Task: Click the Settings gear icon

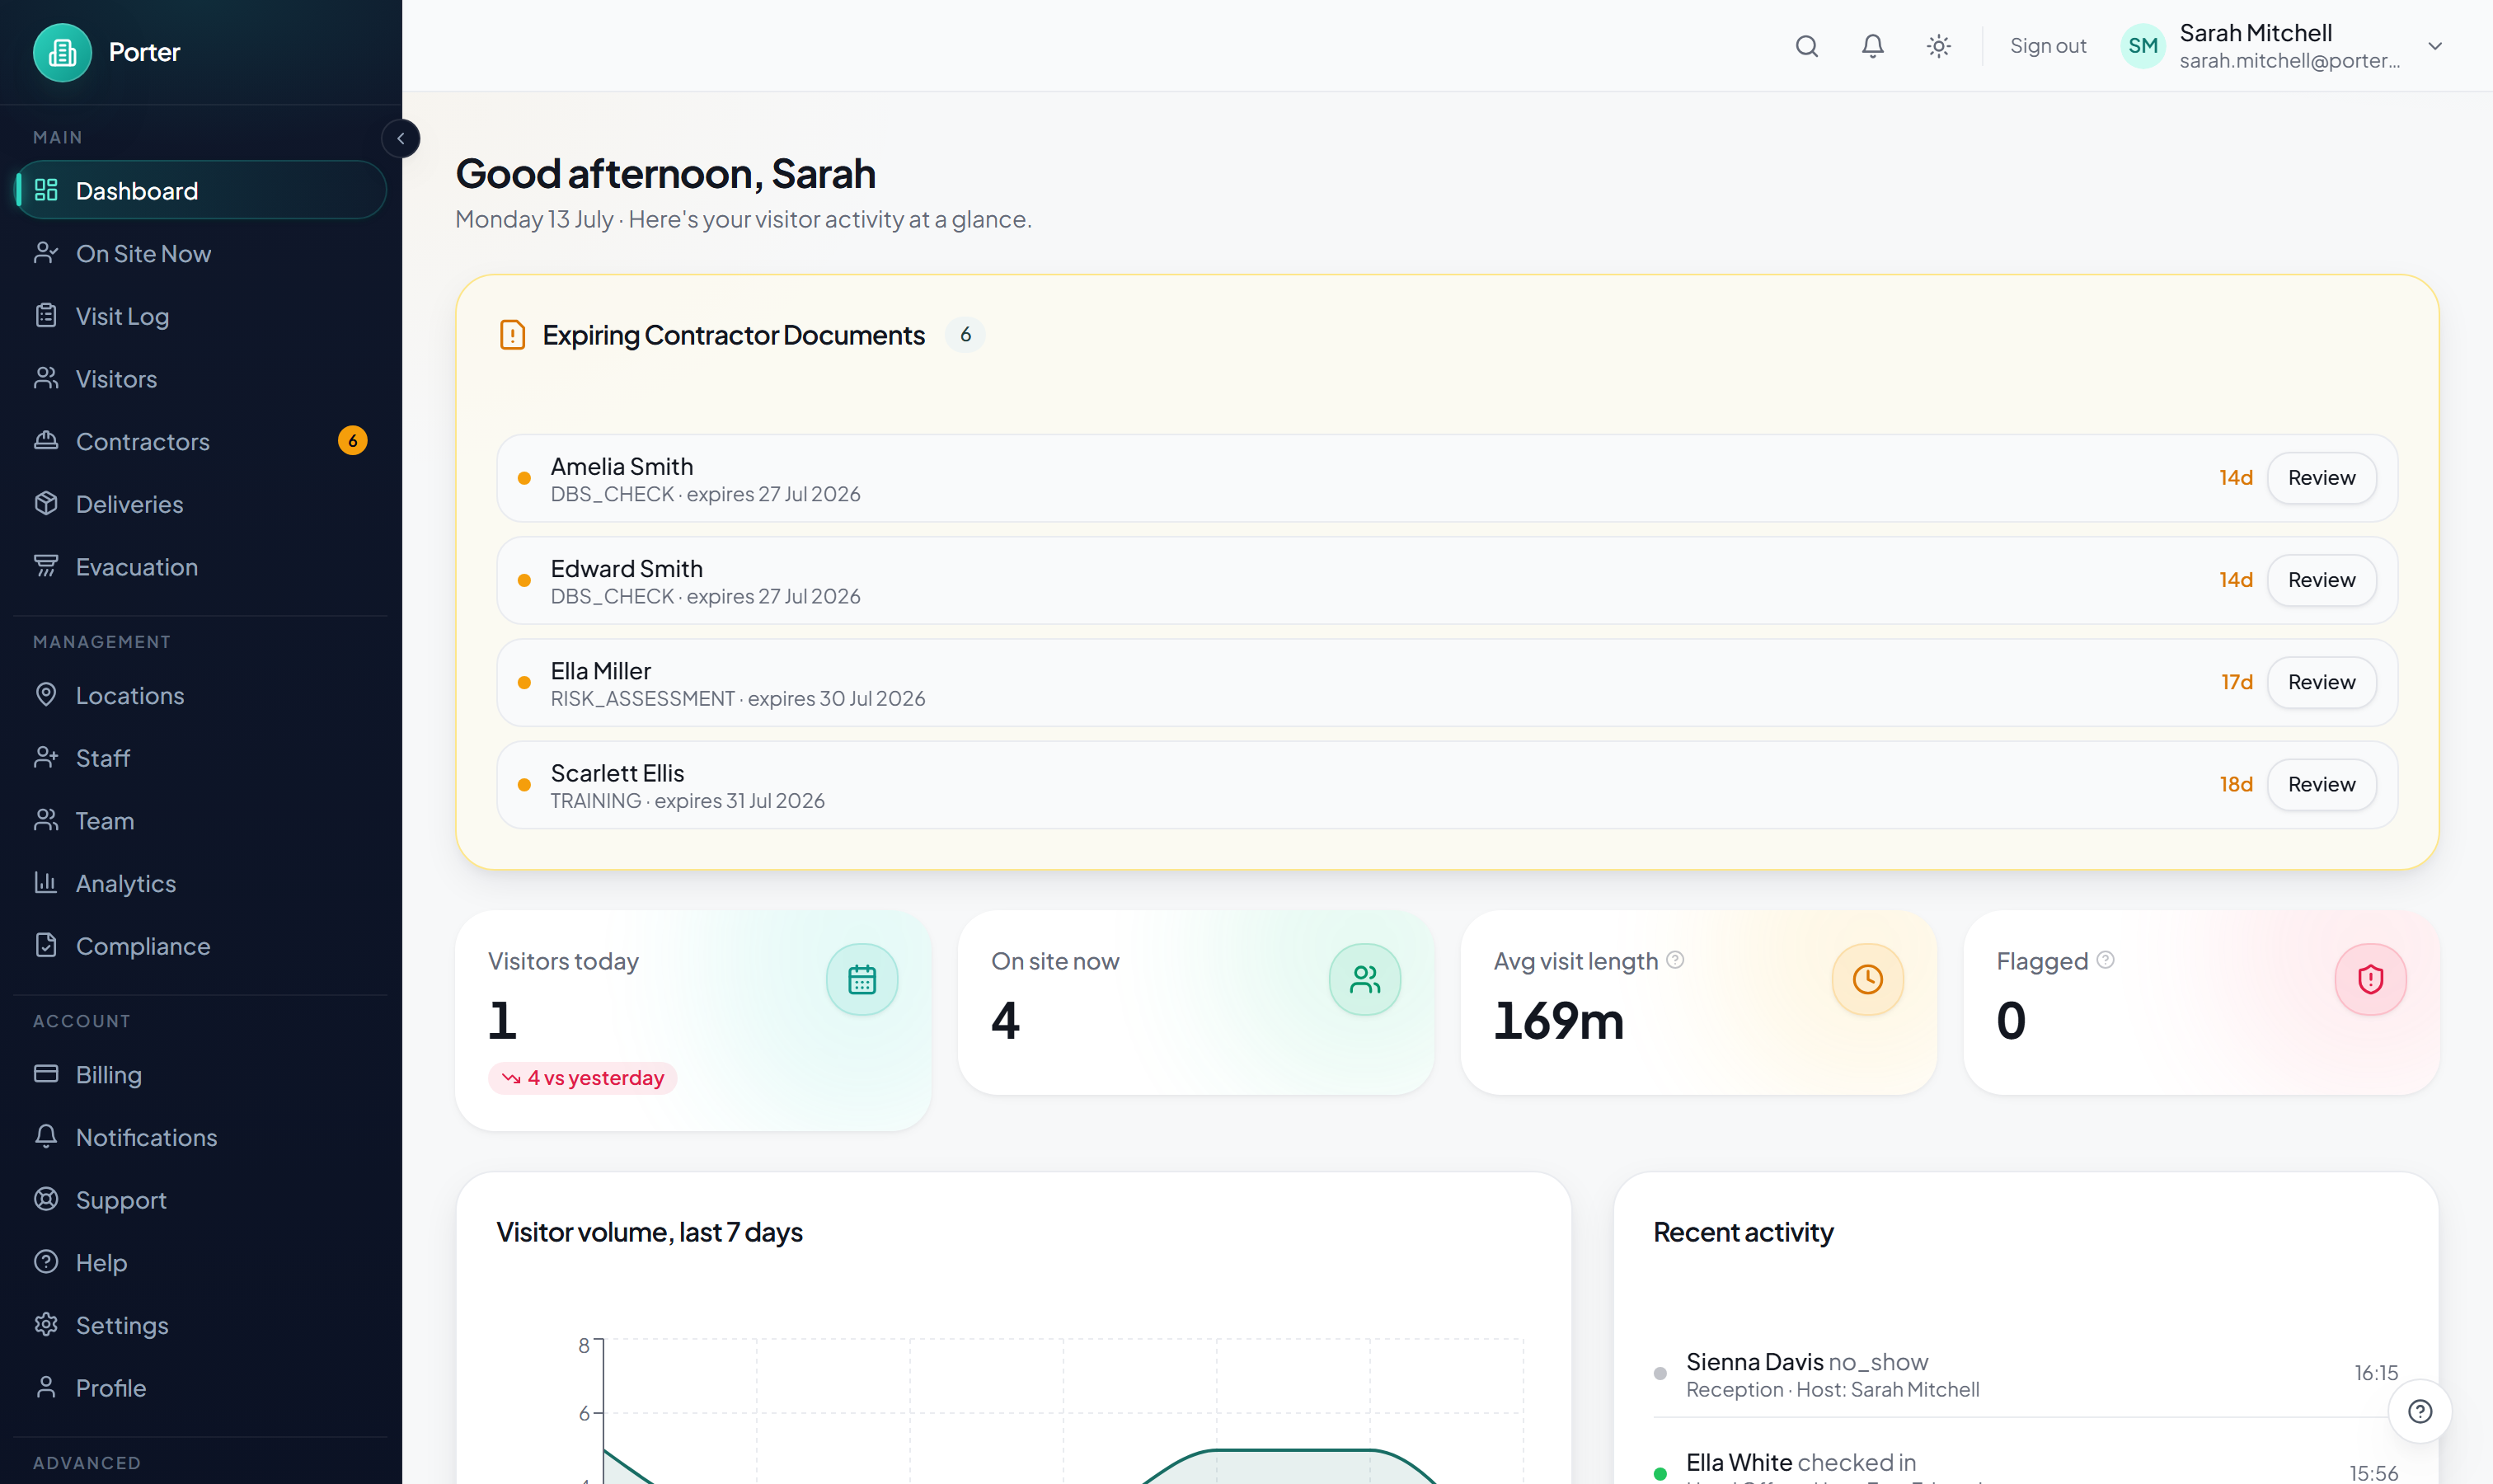Action: 46,1324
